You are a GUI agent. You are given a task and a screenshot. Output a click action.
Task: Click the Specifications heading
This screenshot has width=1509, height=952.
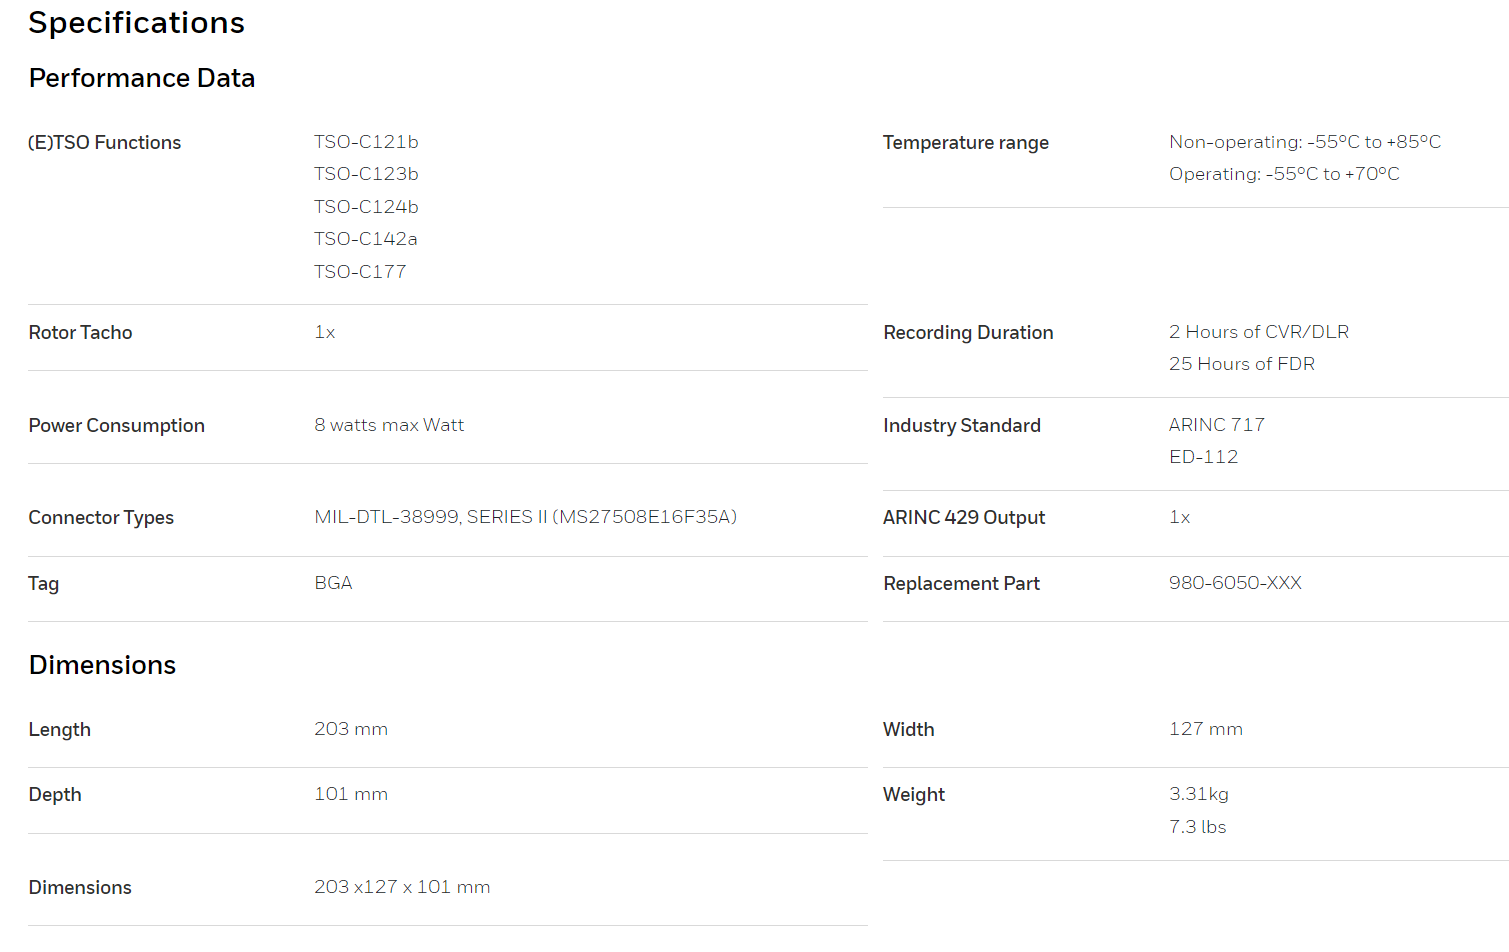[136, 23]
